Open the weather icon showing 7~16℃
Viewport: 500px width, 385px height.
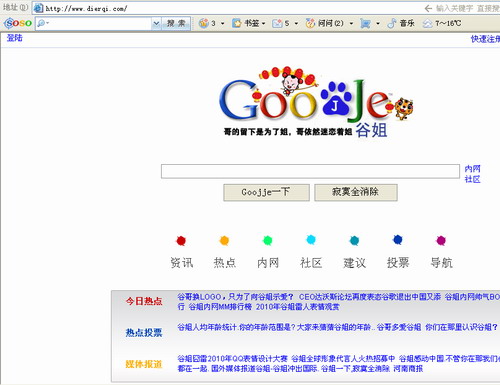click(427, 24)
